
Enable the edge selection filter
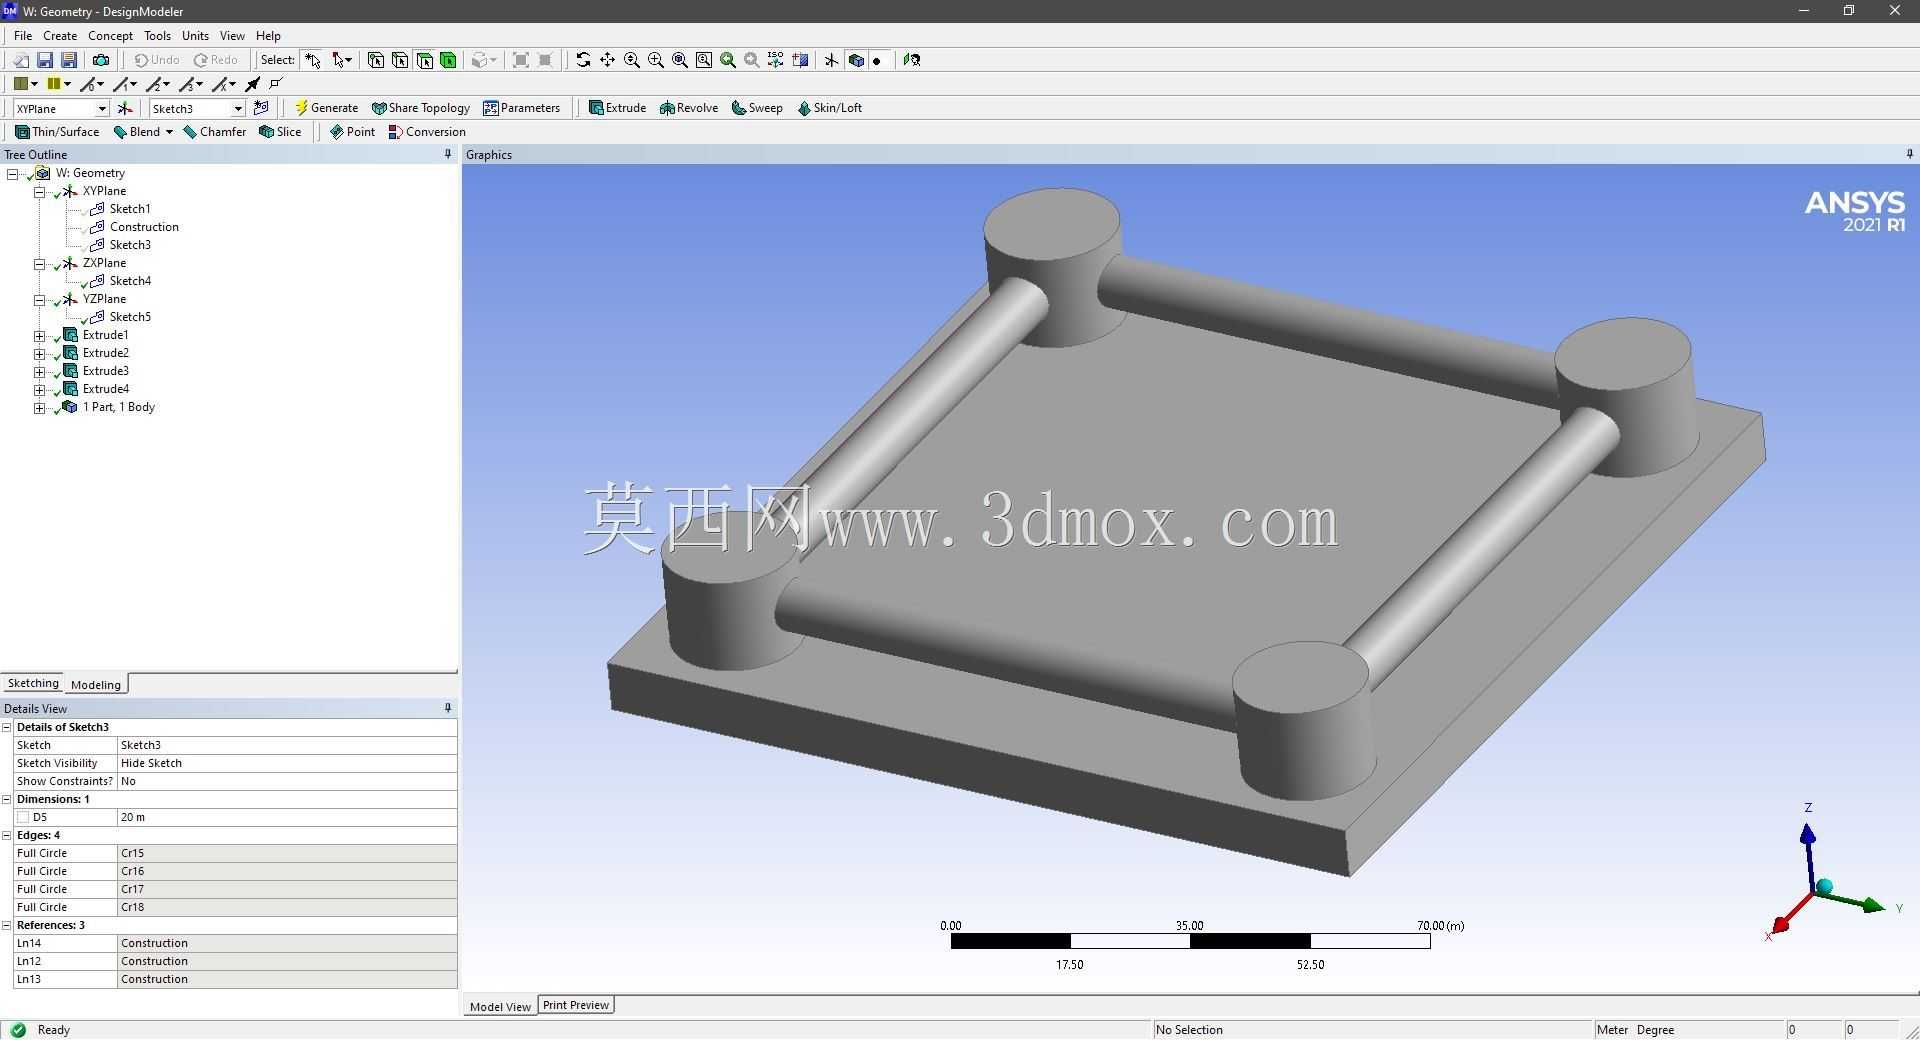400,60
